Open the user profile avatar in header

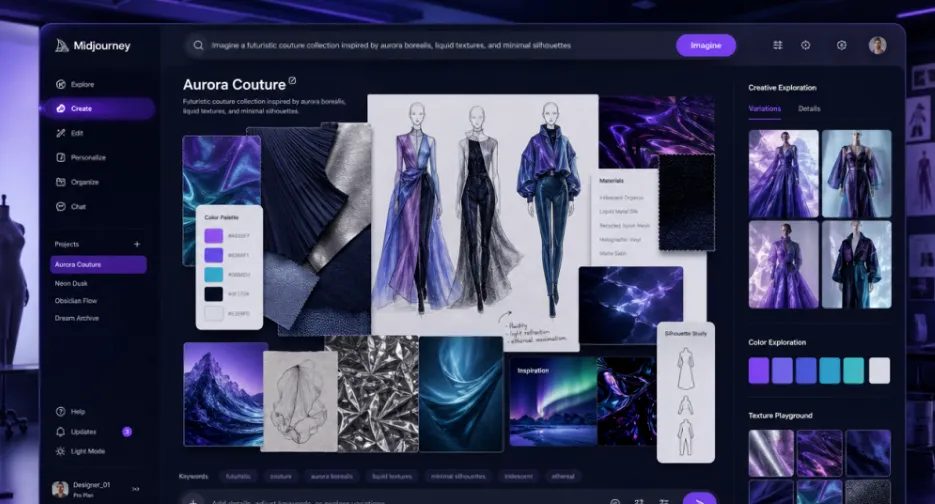coord(877,45)
